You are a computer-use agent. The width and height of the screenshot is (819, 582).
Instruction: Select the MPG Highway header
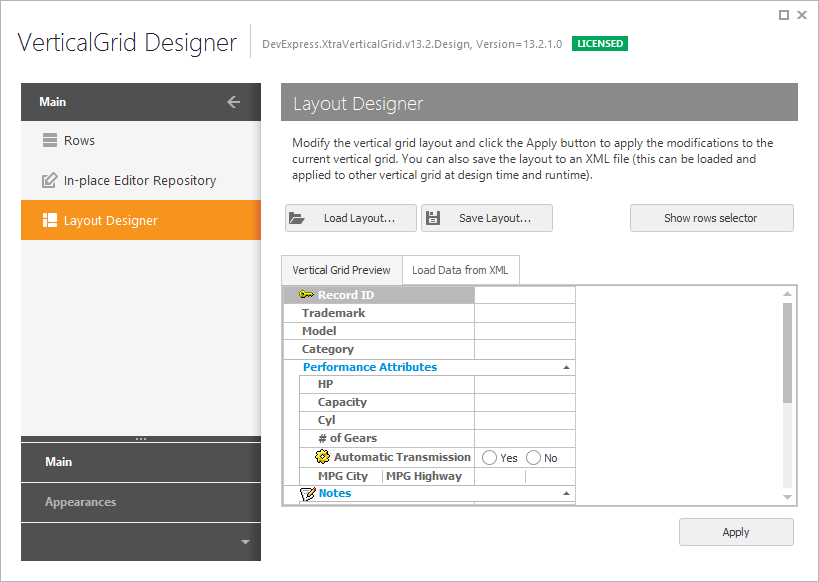pyautogui.click(x=428, y=476)
